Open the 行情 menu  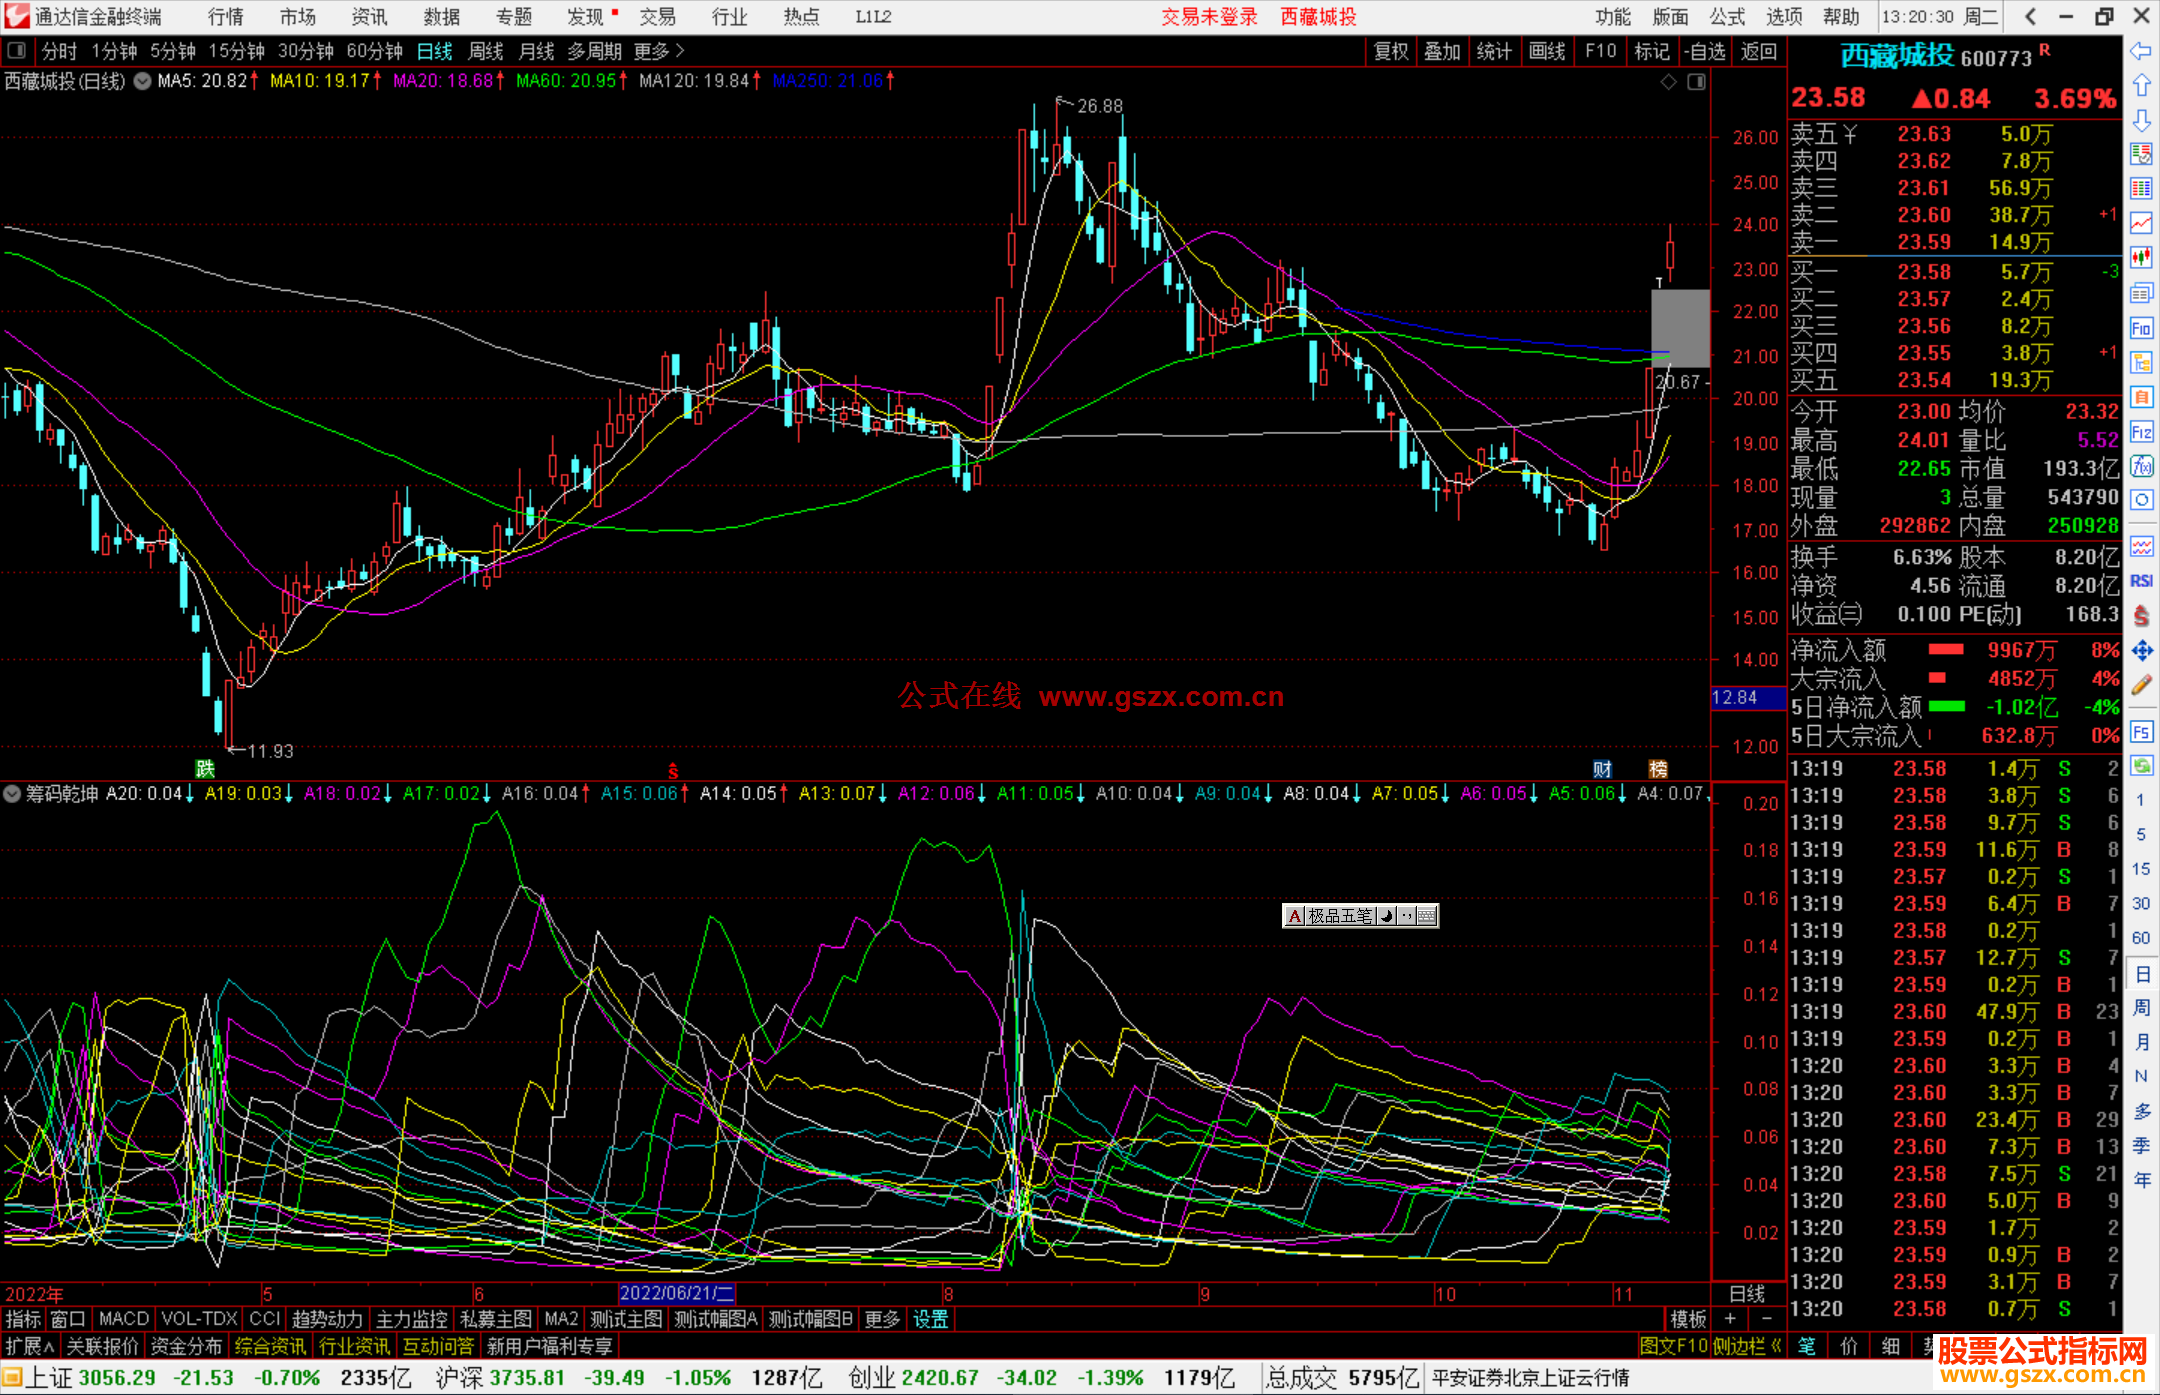(x=225, y=17)
